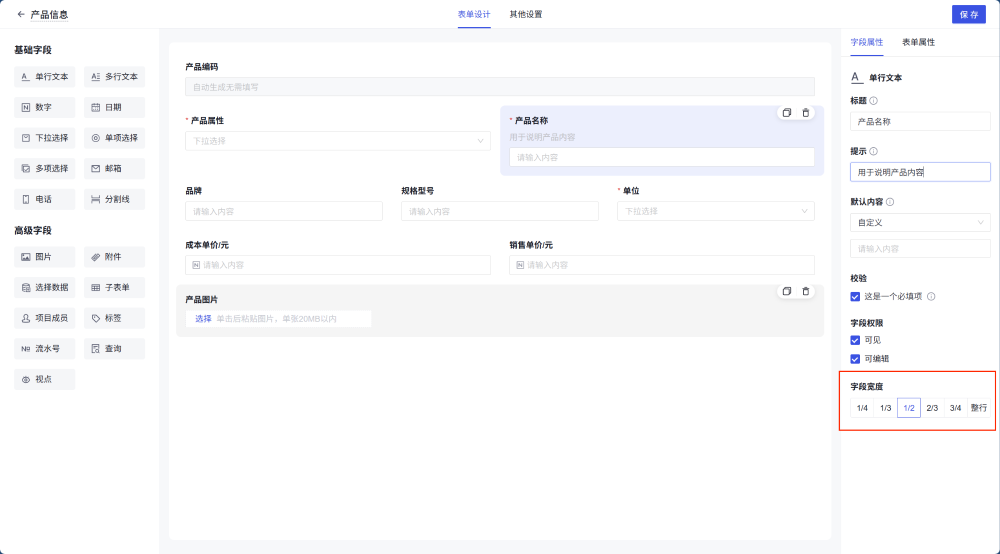The image size is (1000, 554).
Task: Choose the 流水号 serial number field
Action: [45, 349]
